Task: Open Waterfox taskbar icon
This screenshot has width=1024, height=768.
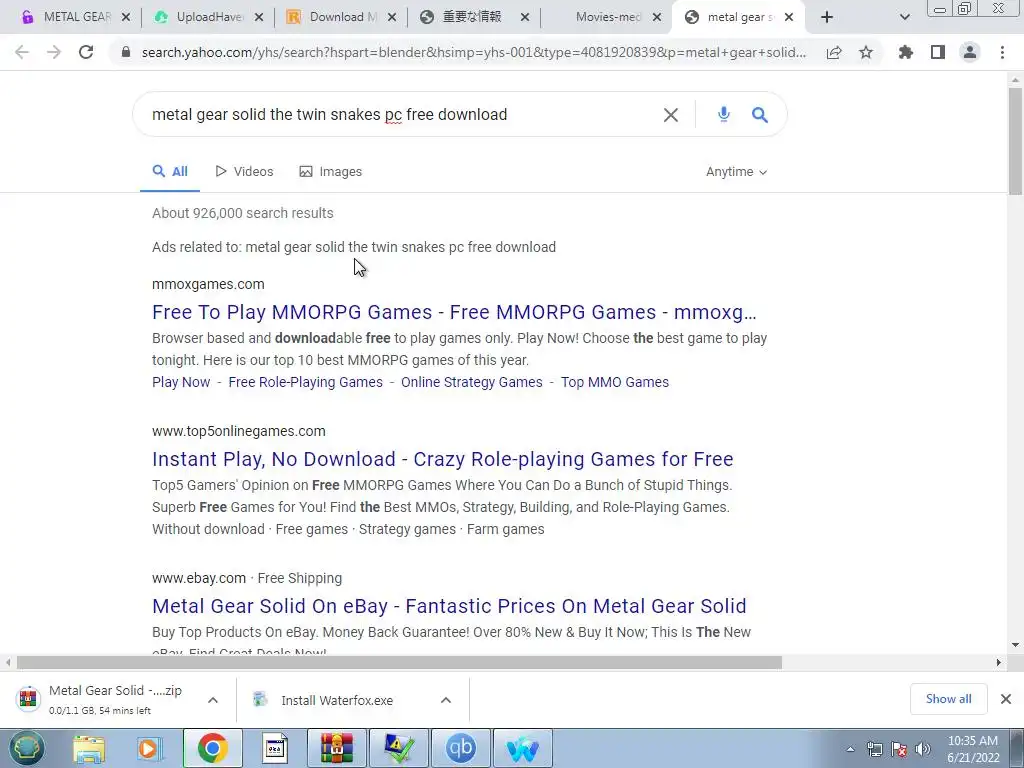Action: (x=522, y=748)
